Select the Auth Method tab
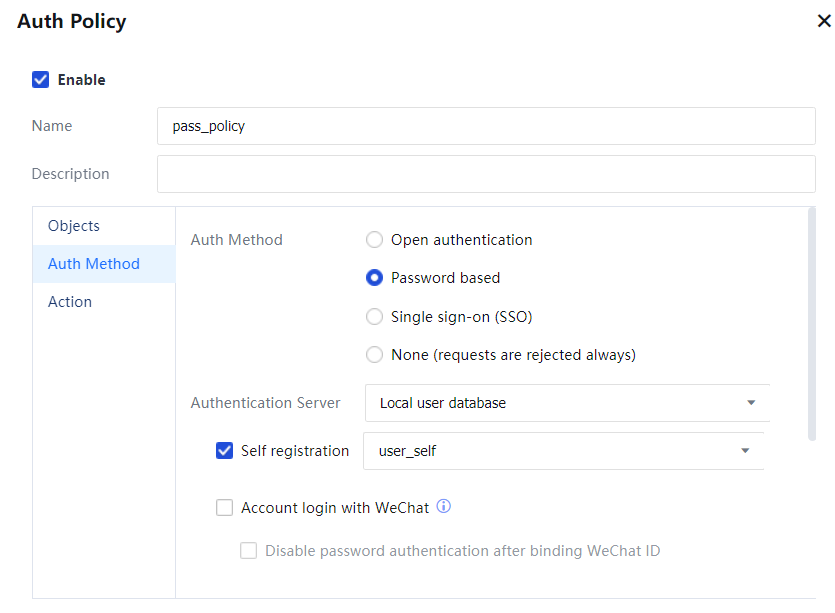835x613 pixels. tap(94, 264)
